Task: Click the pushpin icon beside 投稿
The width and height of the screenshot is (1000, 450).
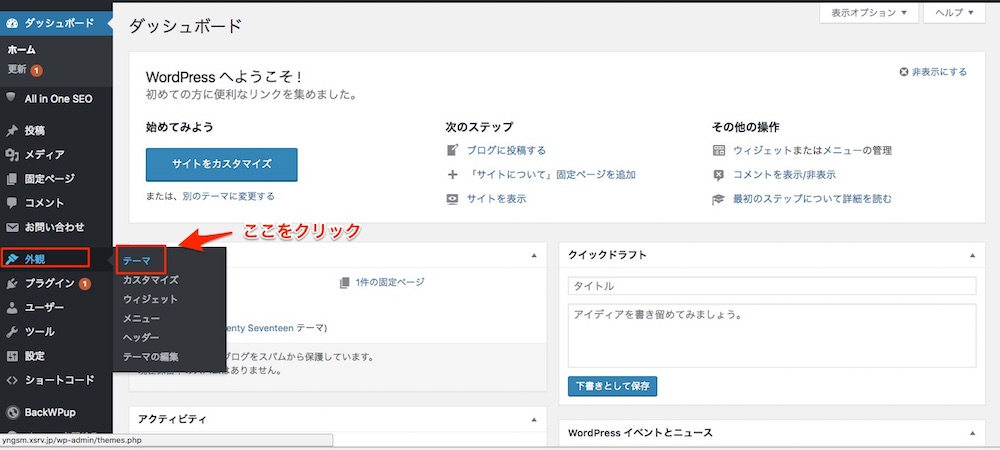Action: point(11,131)
